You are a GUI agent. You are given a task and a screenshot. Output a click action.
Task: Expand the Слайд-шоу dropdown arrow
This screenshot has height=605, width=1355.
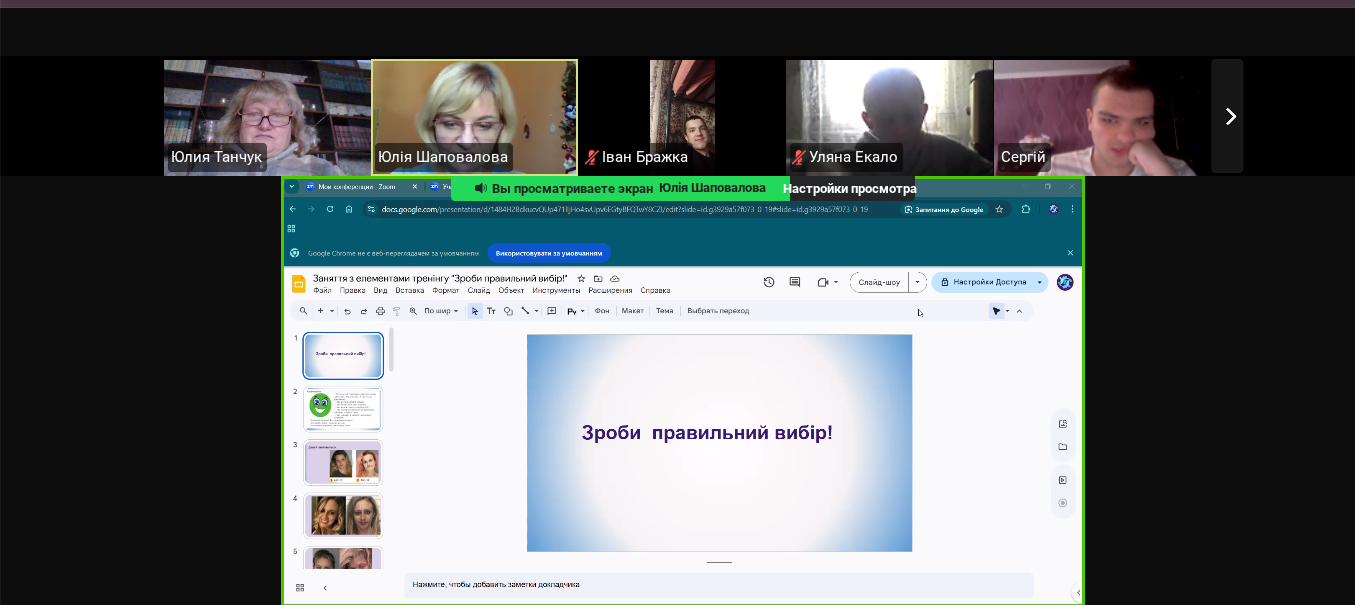click(917, 282)
